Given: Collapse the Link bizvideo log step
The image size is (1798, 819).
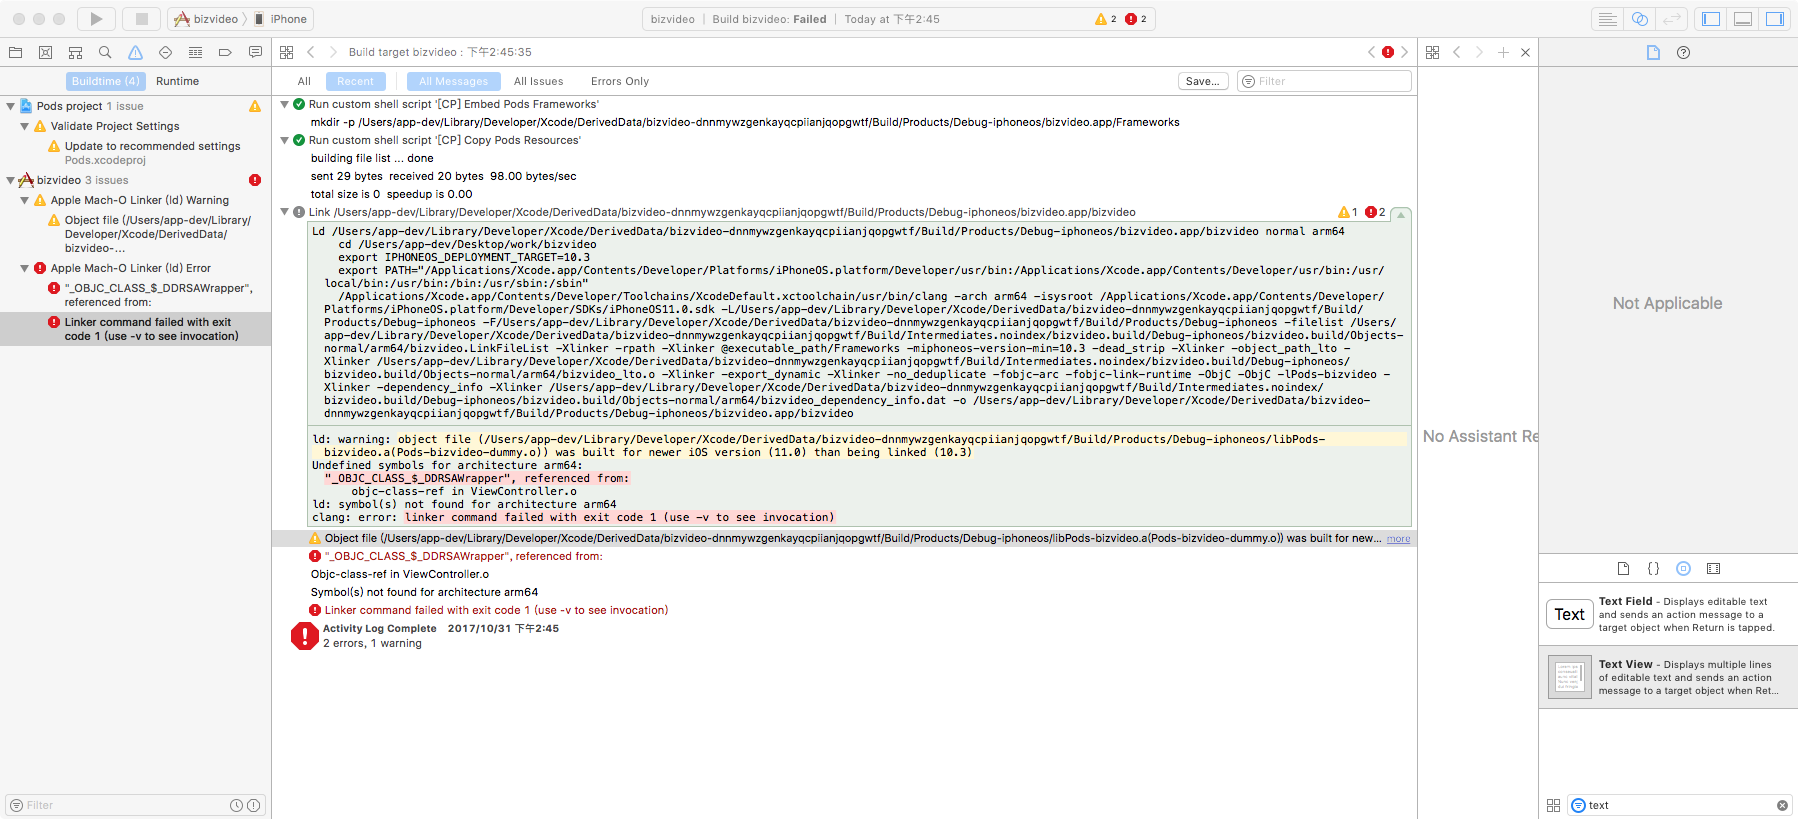Looking at the screenshot, I should pos(284,212).
